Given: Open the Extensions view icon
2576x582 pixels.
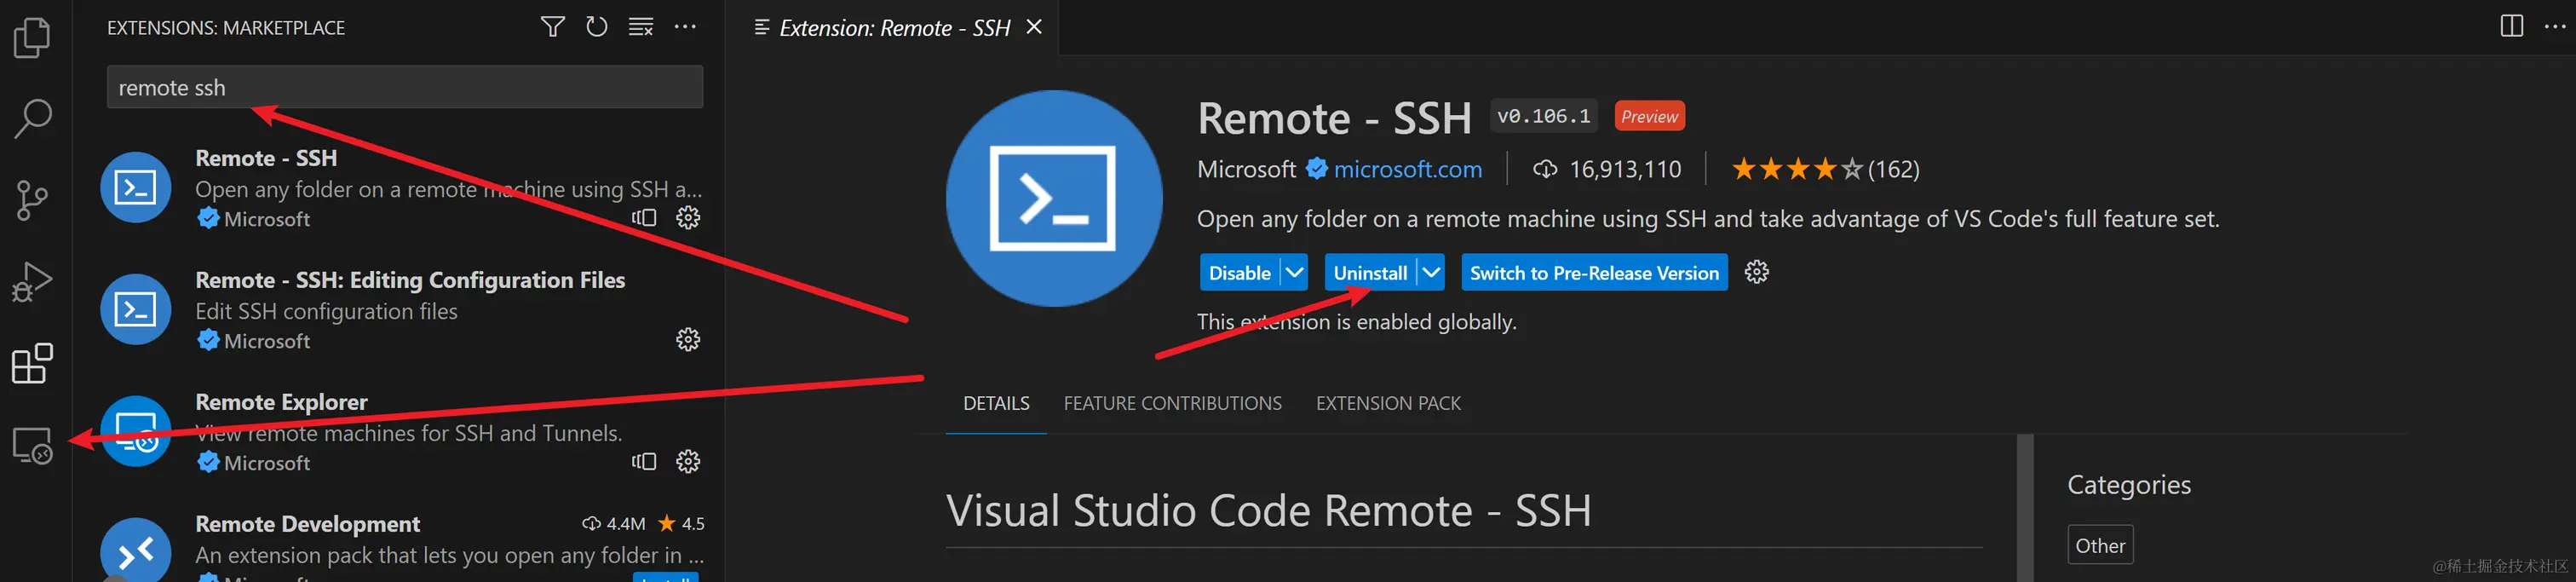Looking at the screenshot, I should point(32,364).
